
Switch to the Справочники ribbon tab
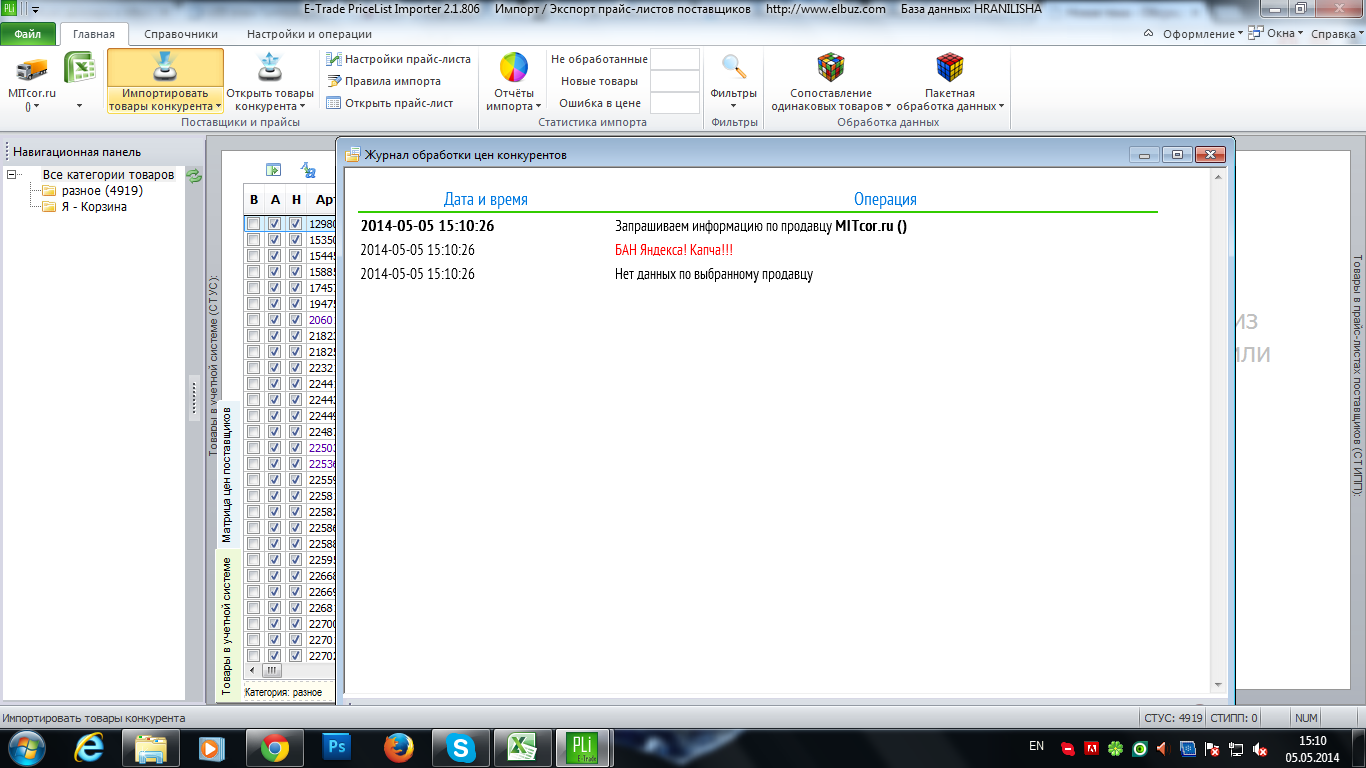click(x=181, y=34)
